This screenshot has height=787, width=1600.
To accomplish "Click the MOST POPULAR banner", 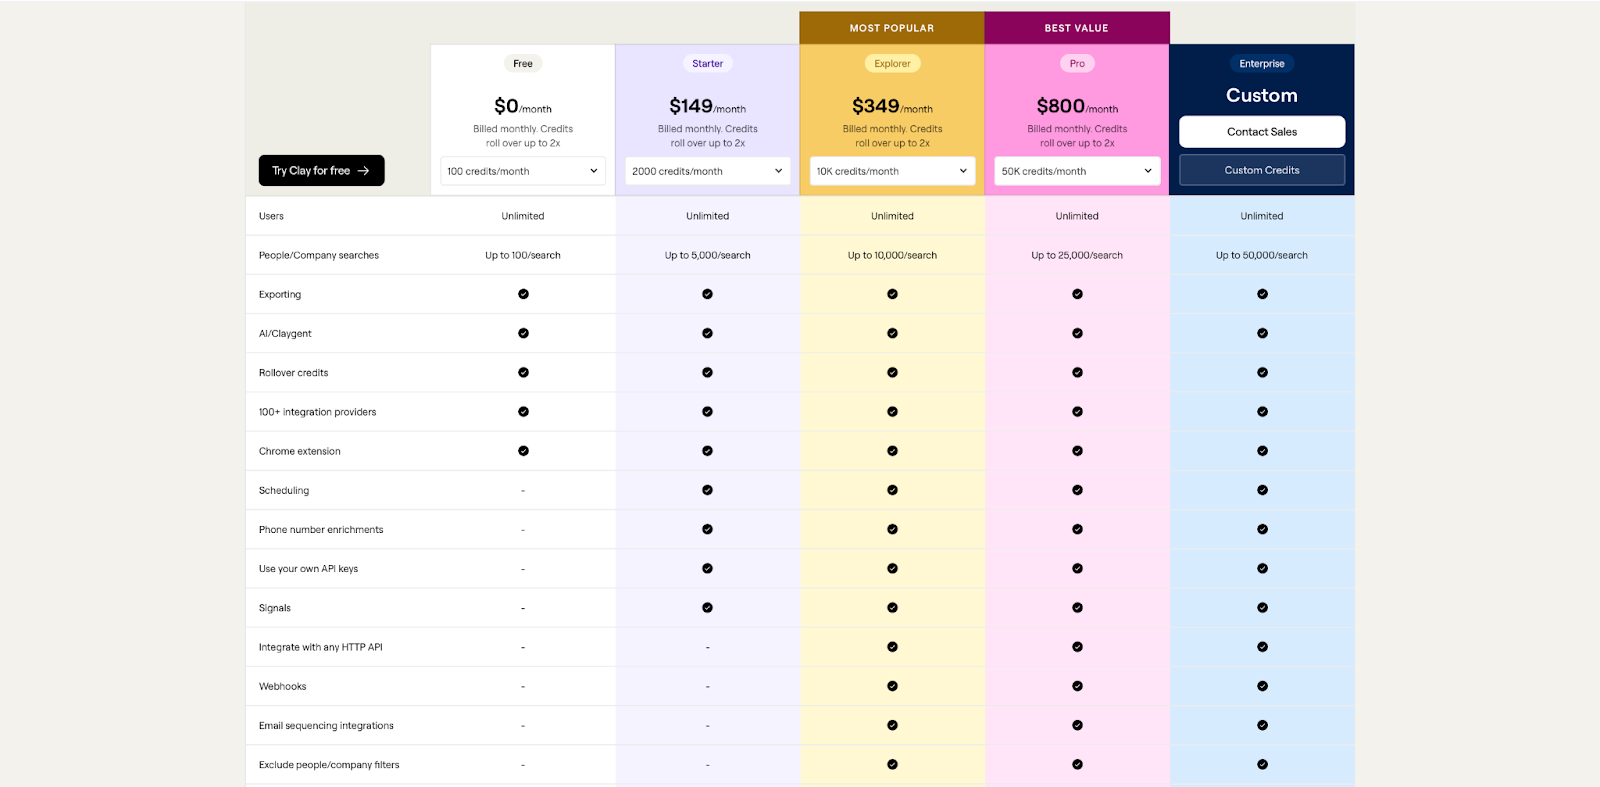I will [x=892, y=28].
